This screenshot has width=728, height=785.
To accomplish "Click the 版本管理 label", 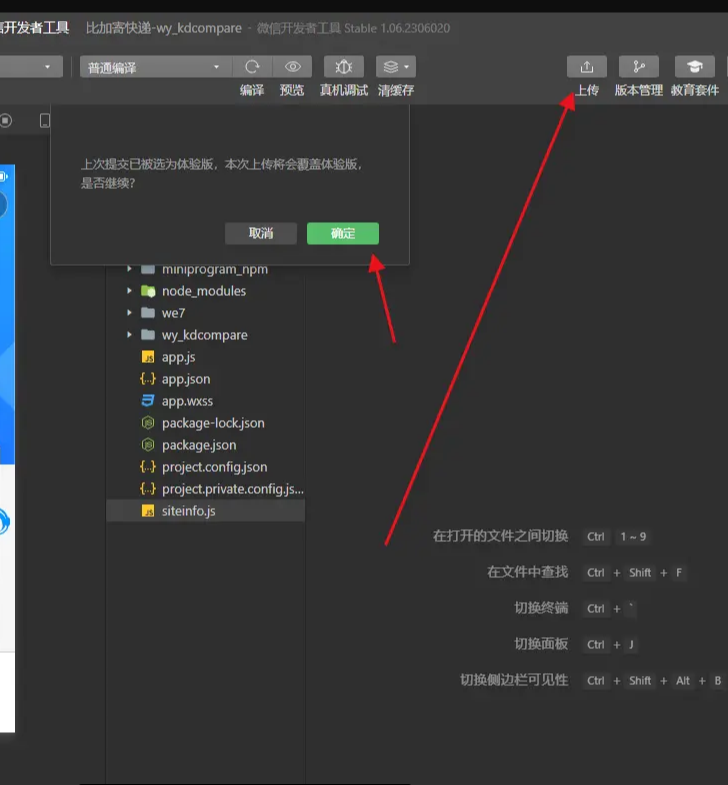I will point(639,91).
